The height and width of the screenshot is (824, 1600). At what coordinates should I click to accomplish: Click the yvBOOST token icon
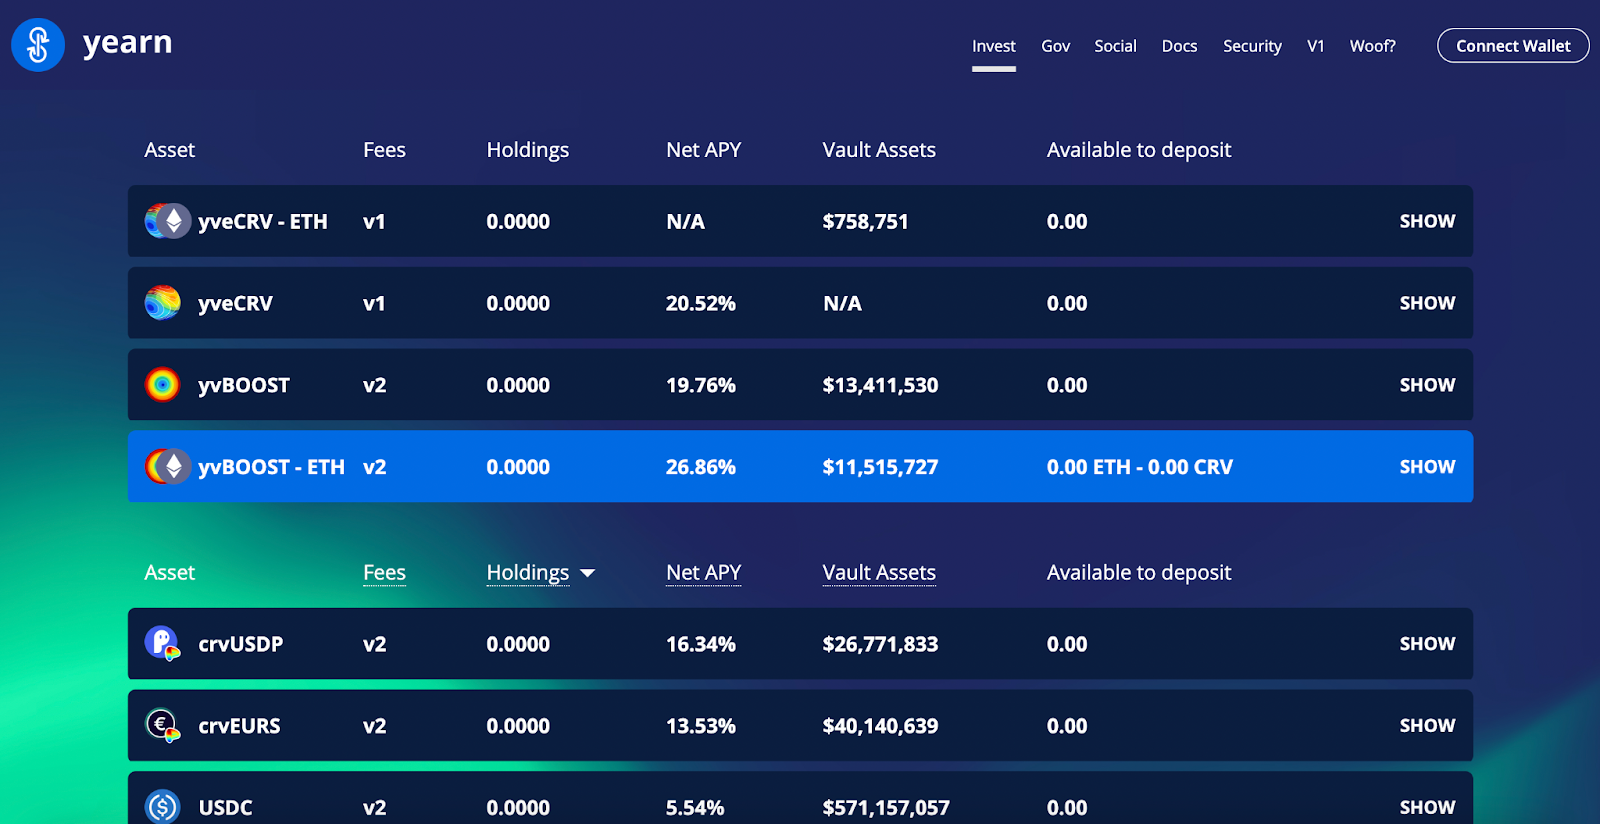pos(162,385)
